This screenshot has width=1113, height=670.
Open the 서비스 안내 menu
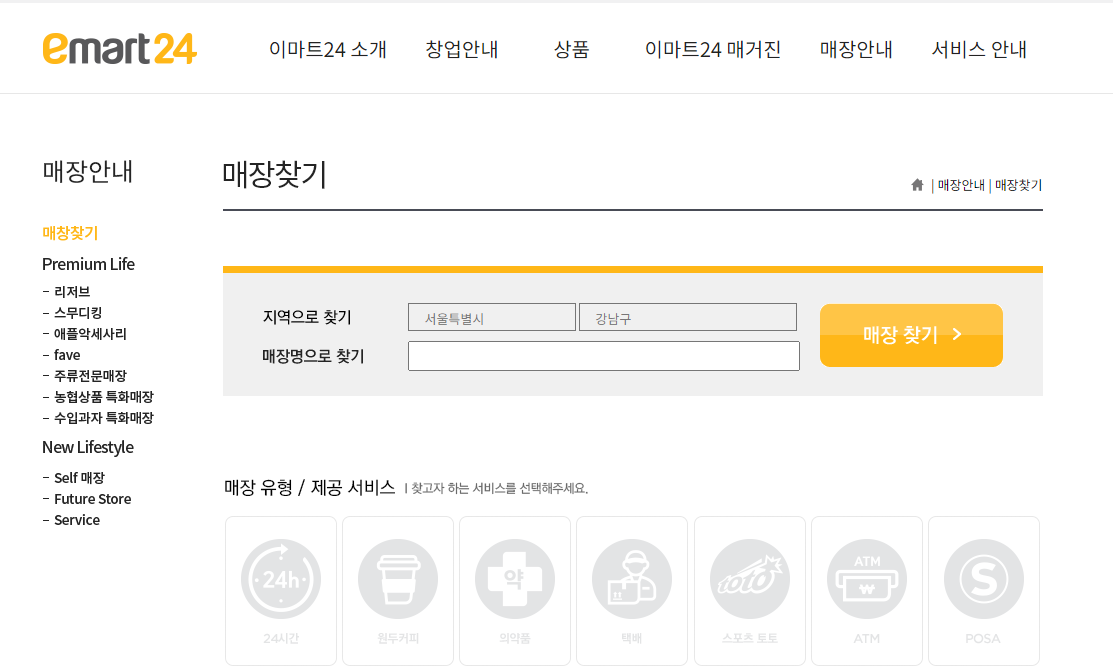coord(979,50)
